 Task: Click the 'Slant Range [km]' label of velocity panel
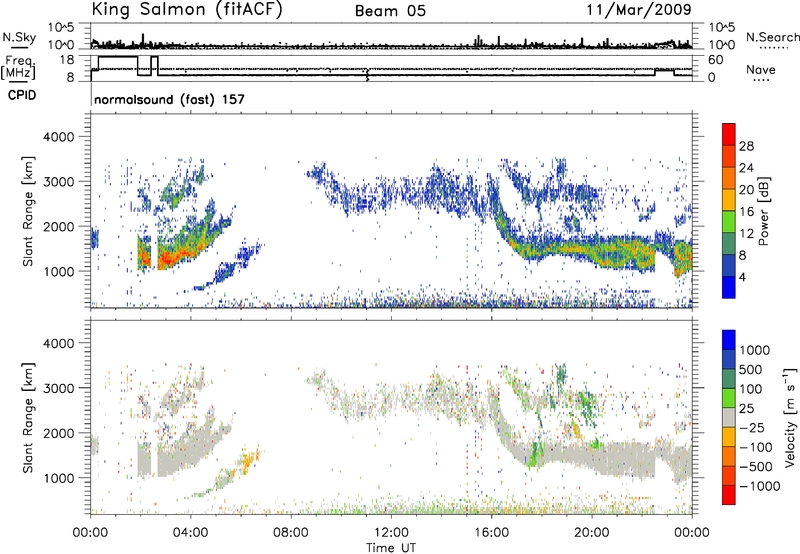pos(28,417)
